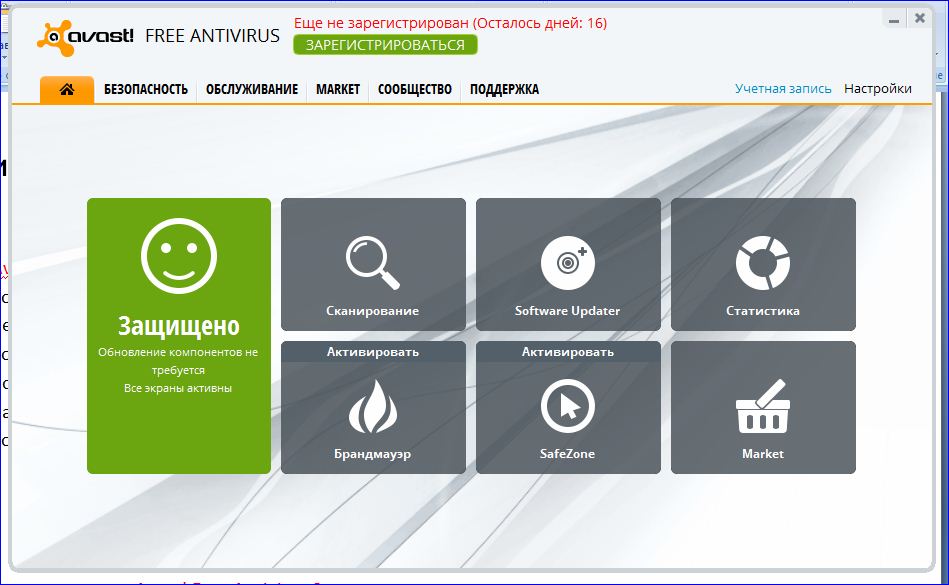
Task: Click the Статистика tile label
Action: tap(763, 311)
